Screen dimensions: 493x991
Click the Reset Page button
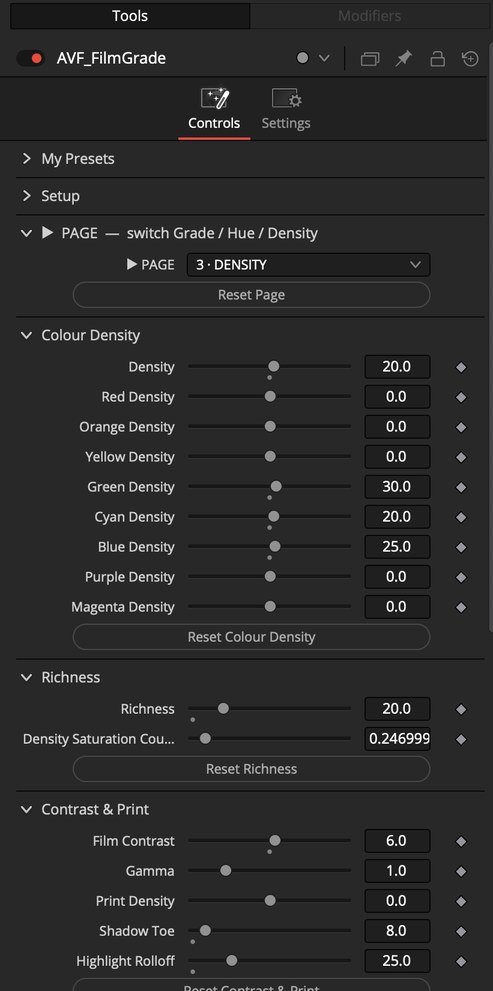(252, 295)
